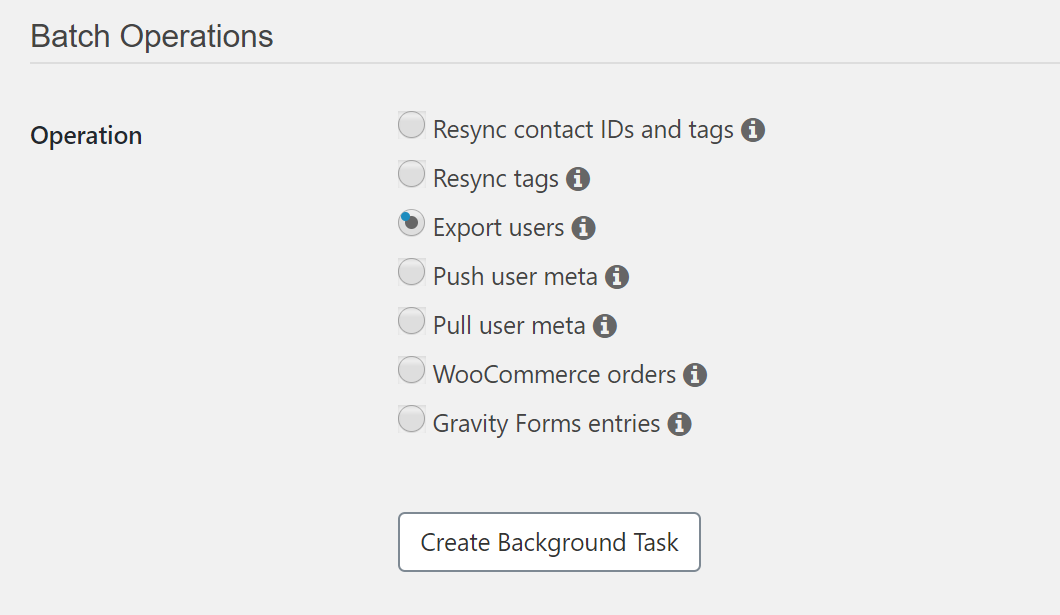Select the Pull user meta radio button
1060x615 pixels.
[411, 321]
